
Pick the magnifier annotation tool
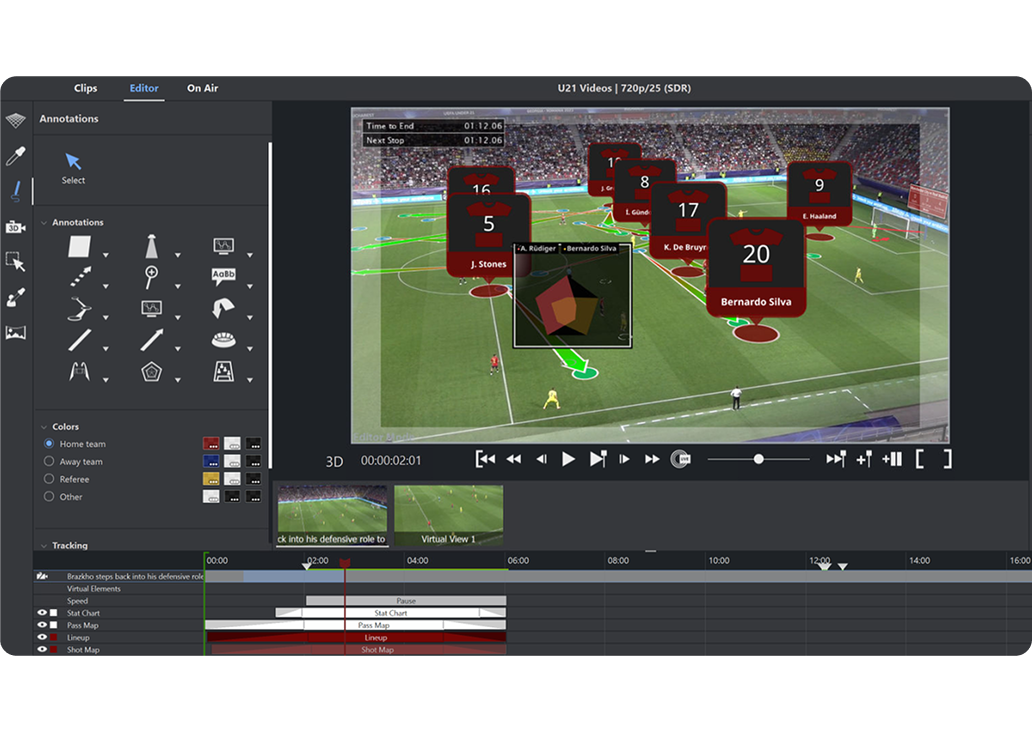point(151,277)
